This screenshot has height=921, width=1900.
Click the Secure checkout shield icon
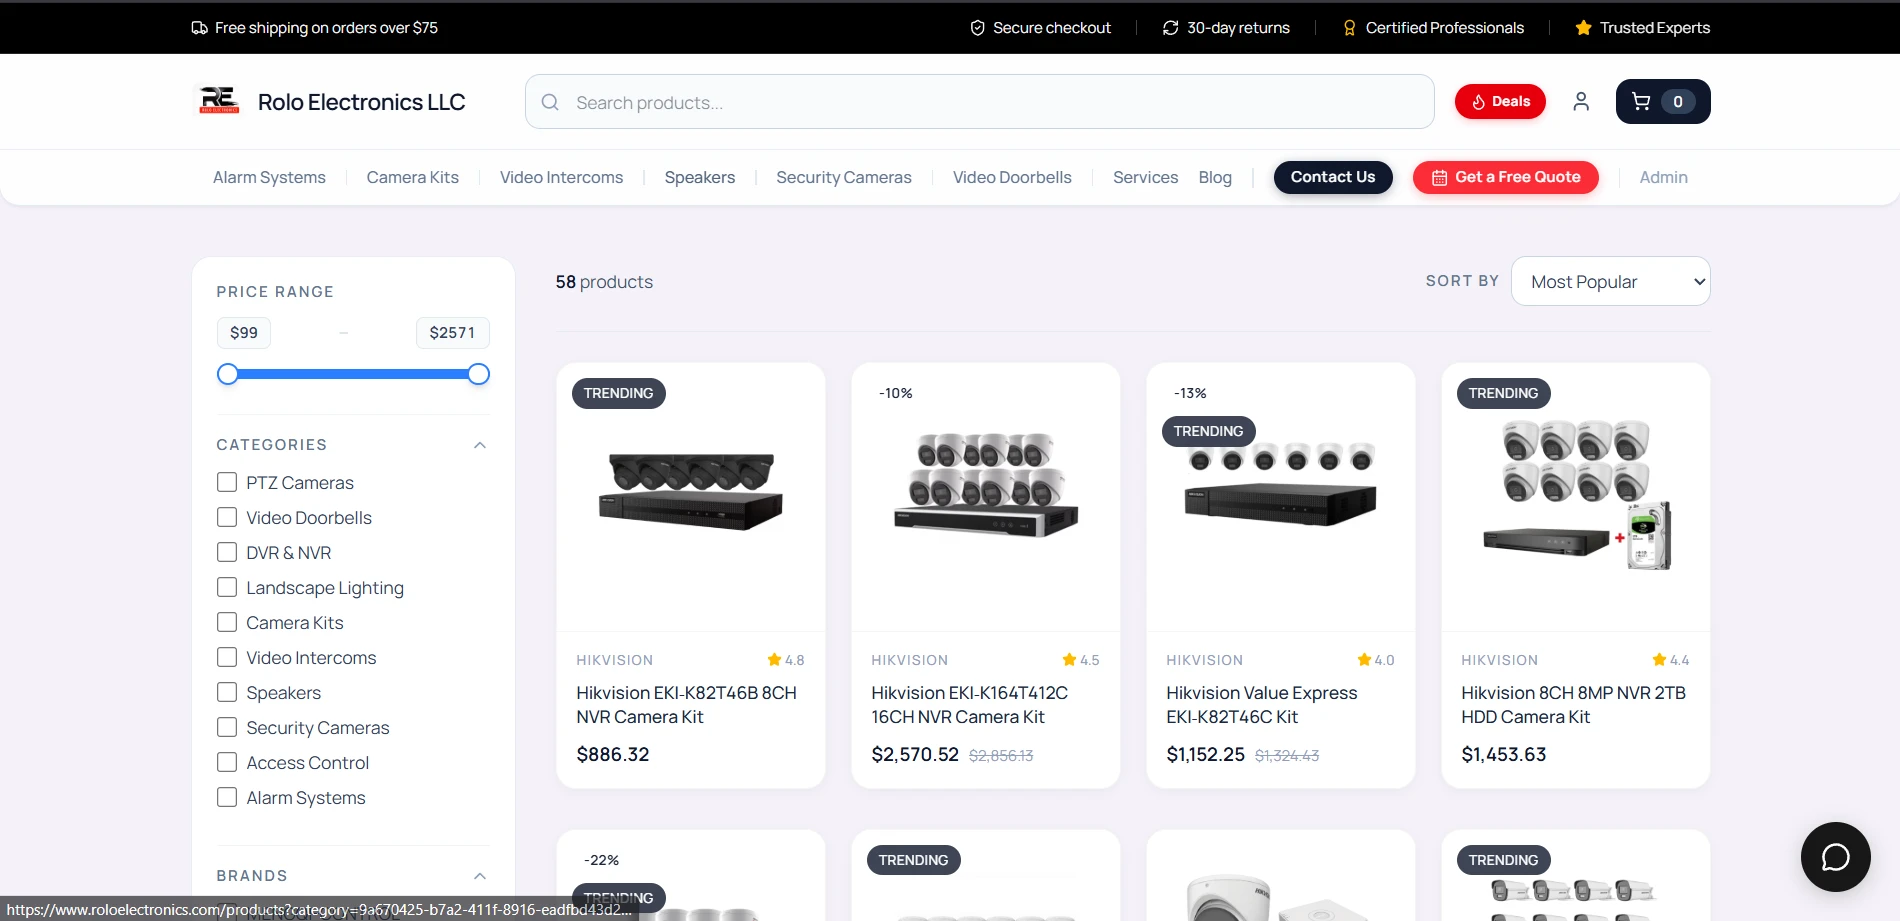(978, 28)
